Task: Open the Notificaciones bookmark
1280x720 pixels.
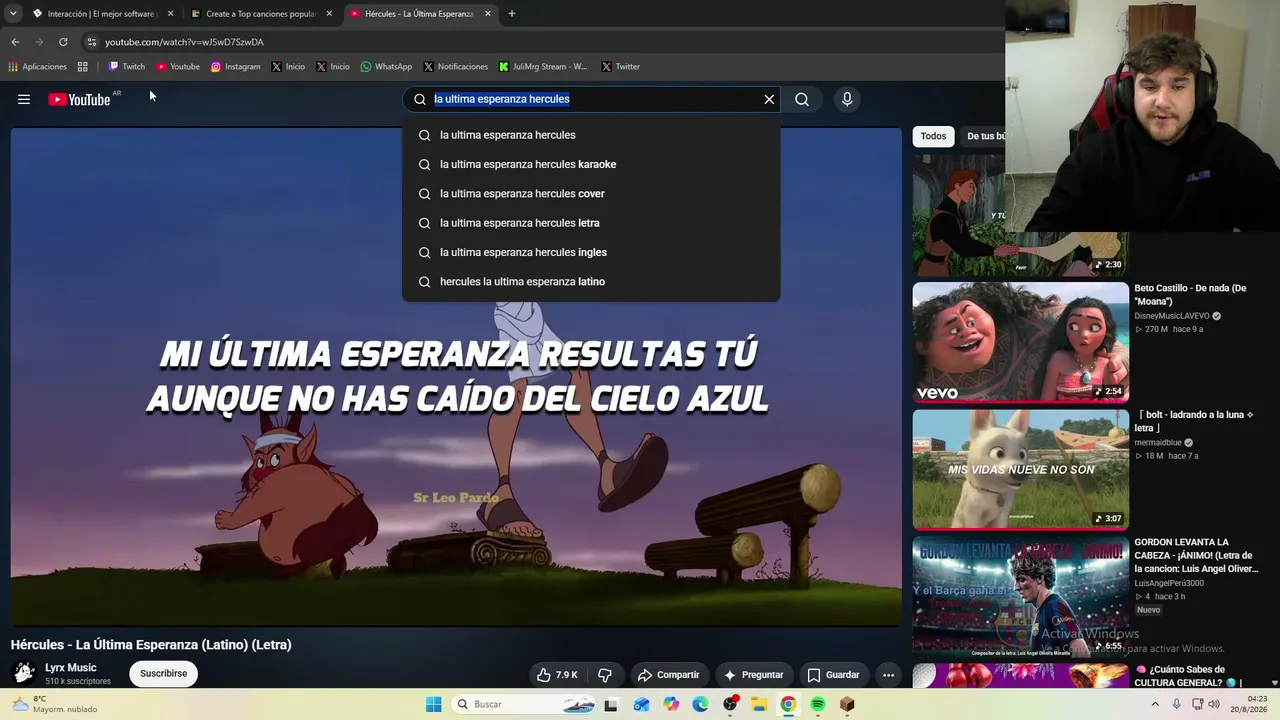Action: click(455, 67)
